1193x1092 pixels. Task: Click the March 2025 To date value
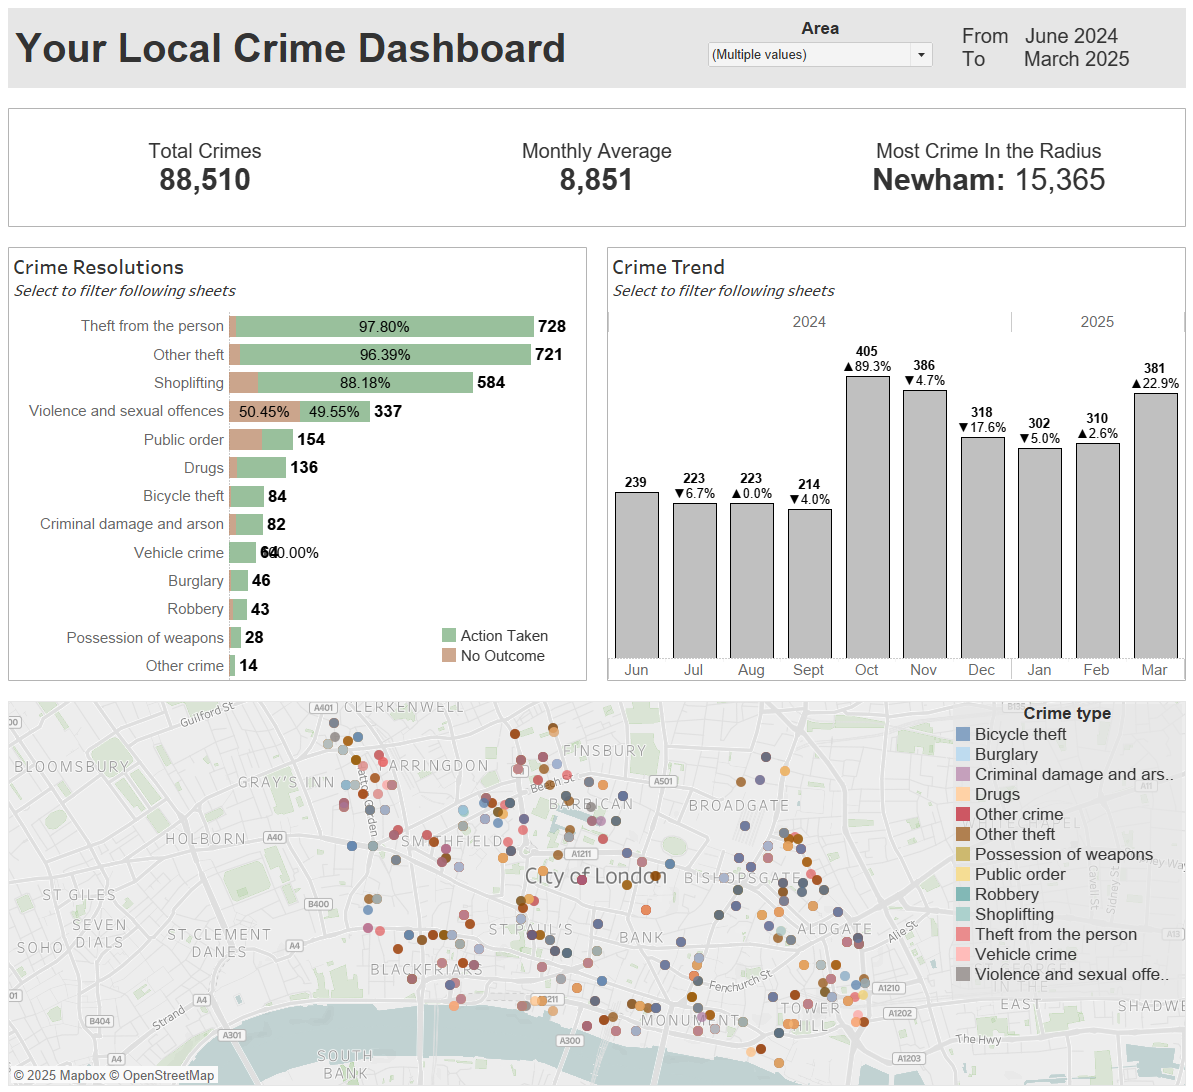[1077, 59]
